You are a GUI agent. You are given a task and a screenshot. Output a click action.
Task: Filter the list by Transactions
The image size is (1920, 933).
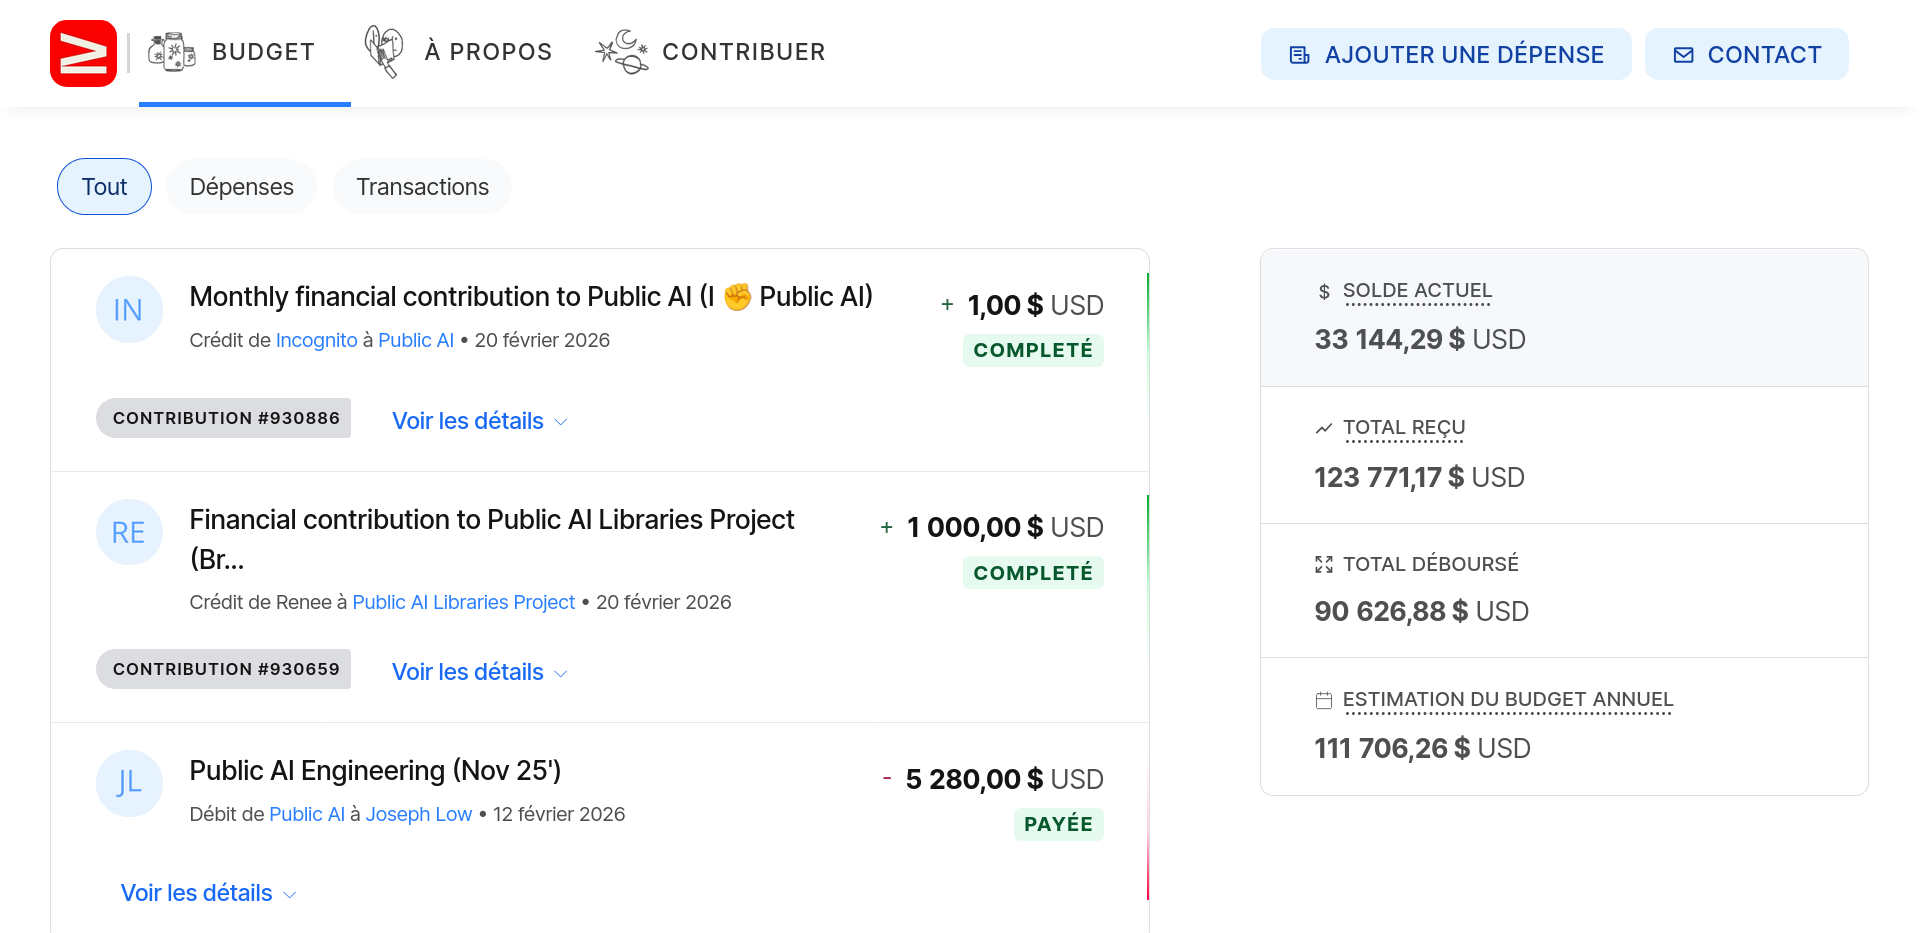pyautogui.click(x=422, y=187)
